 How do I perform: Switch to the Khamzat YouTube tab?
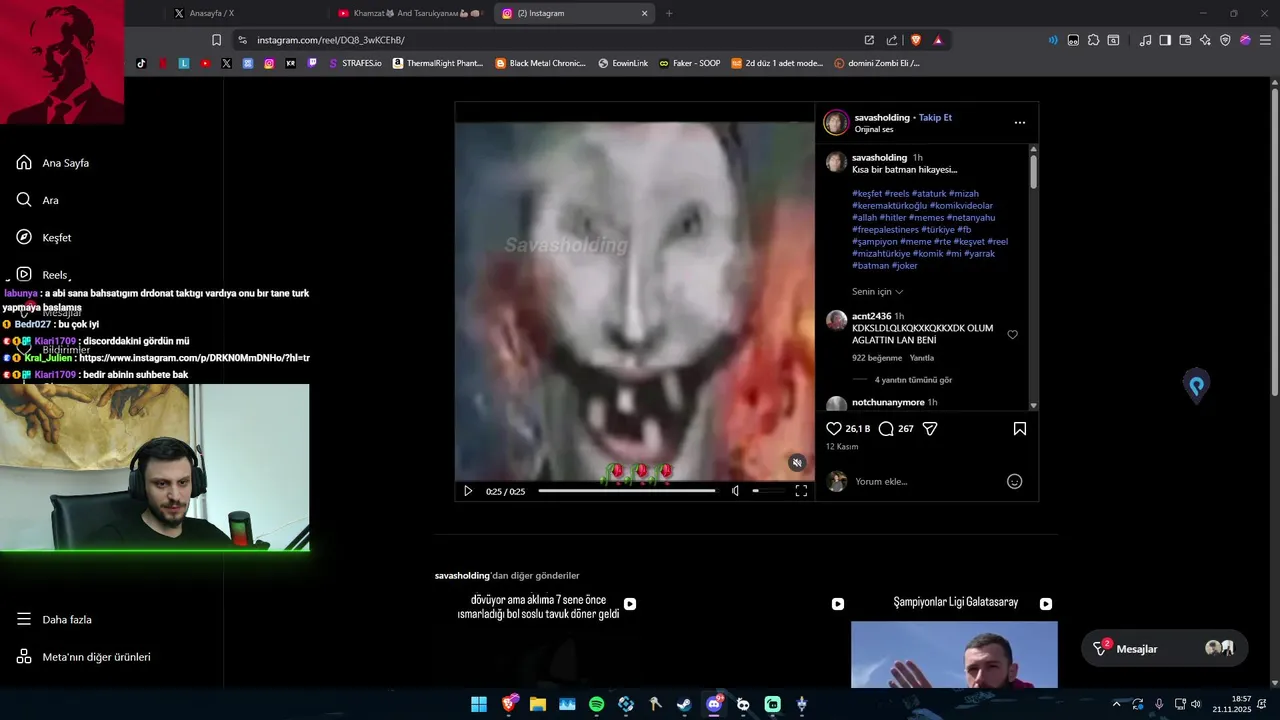(410, 13)
